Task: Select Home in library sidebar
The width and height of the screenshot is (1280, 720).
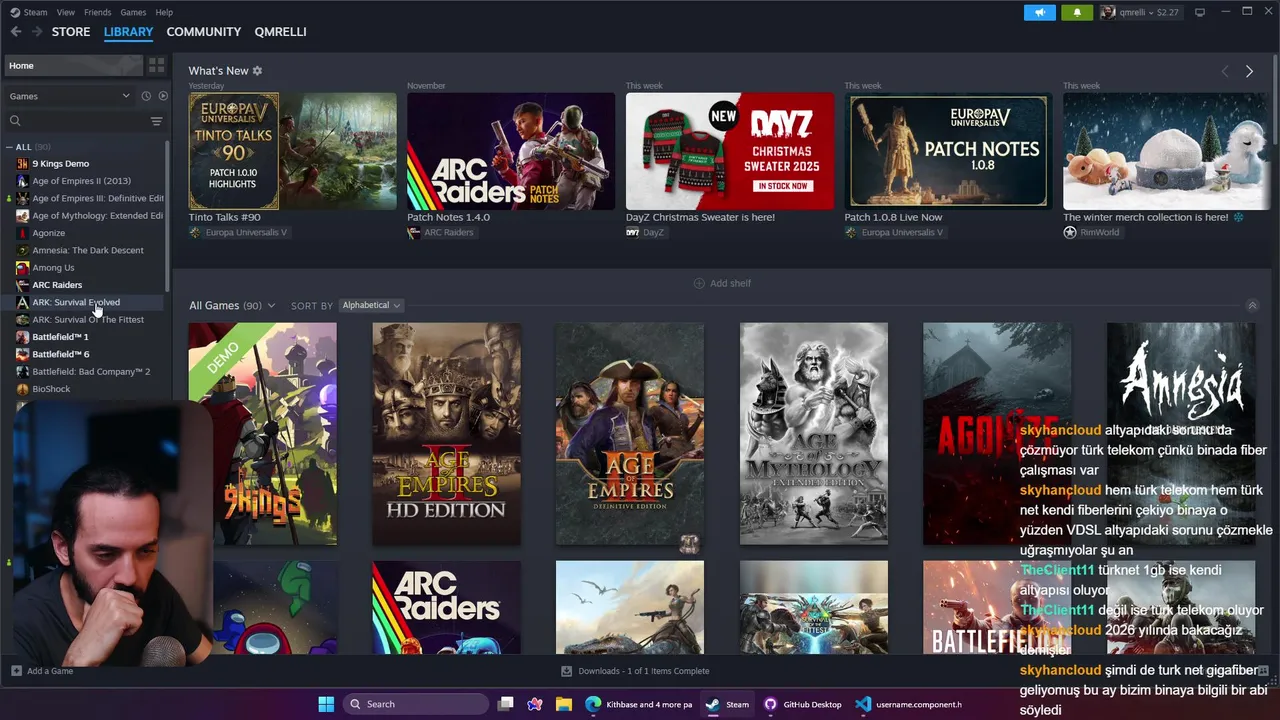Action: point(73,65)
